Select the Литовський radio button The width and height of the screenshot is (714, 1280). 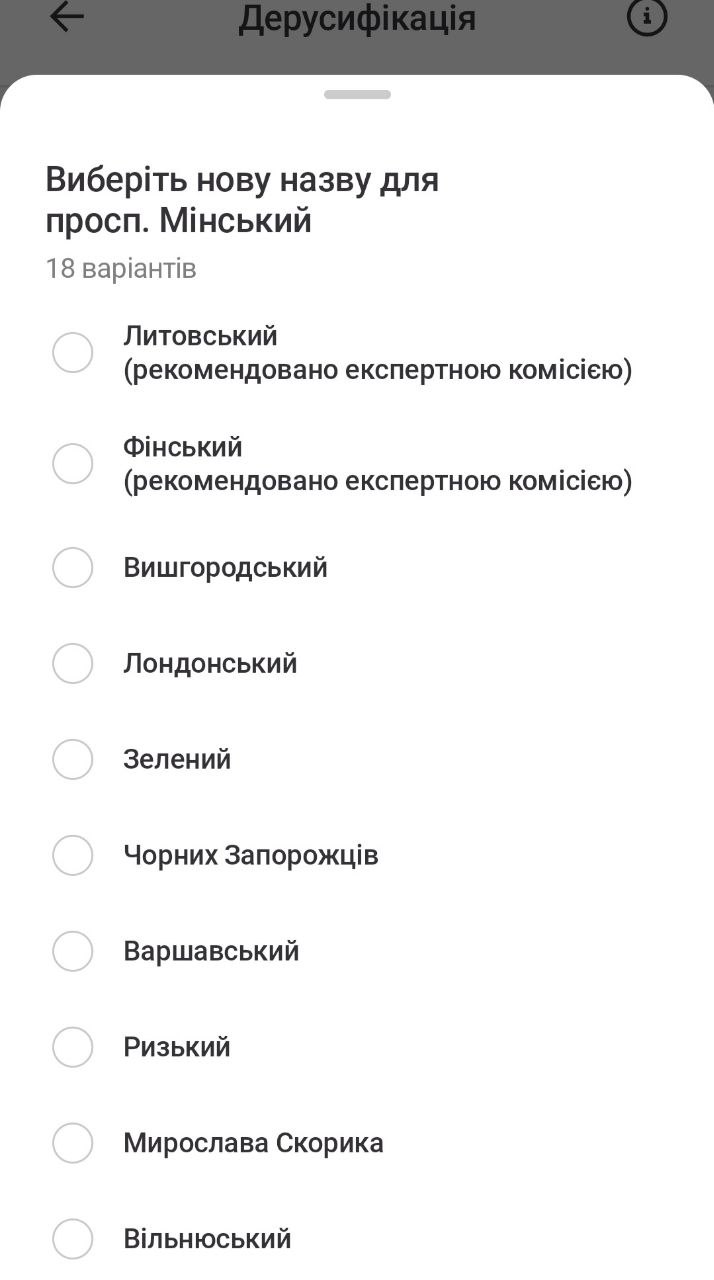[72, 353]
